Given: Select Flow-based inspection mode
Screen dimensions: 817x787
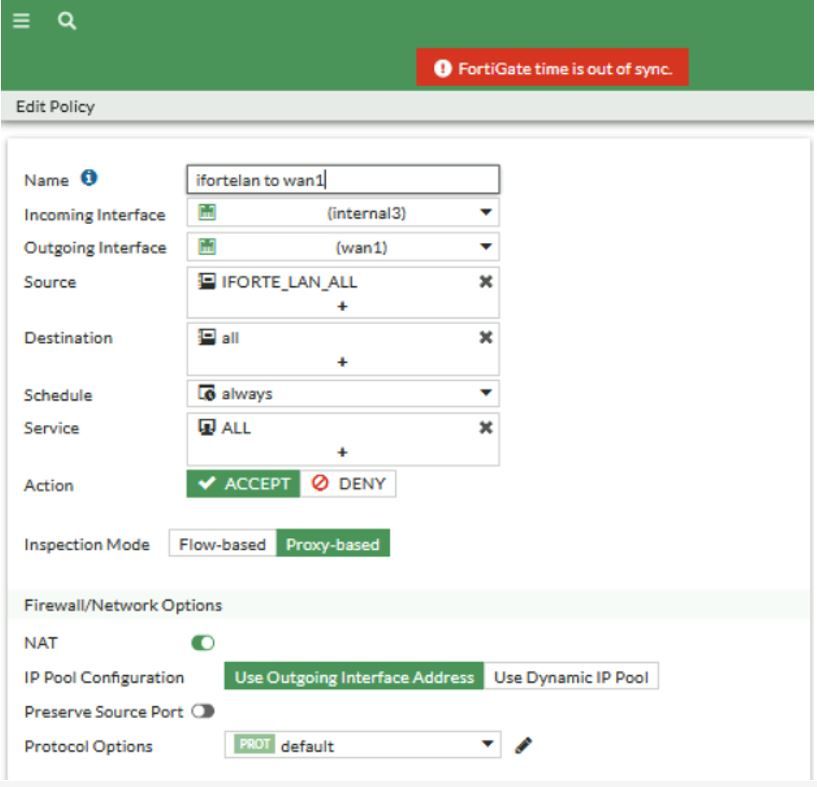Looking at the screenshot, I should coord(222,544).
